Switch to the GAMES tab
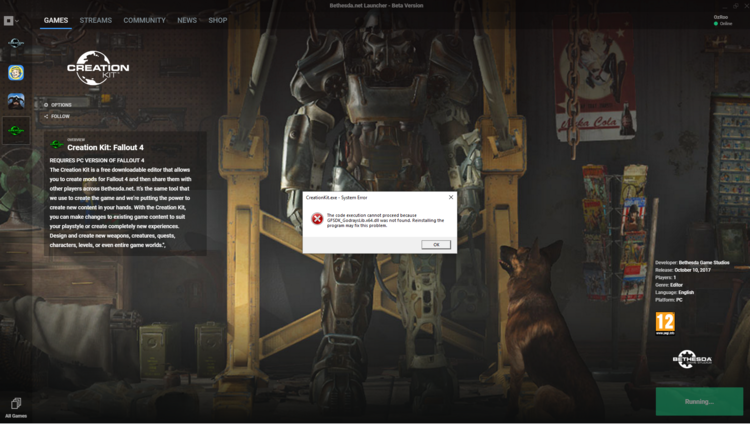 tap(56, 21)
